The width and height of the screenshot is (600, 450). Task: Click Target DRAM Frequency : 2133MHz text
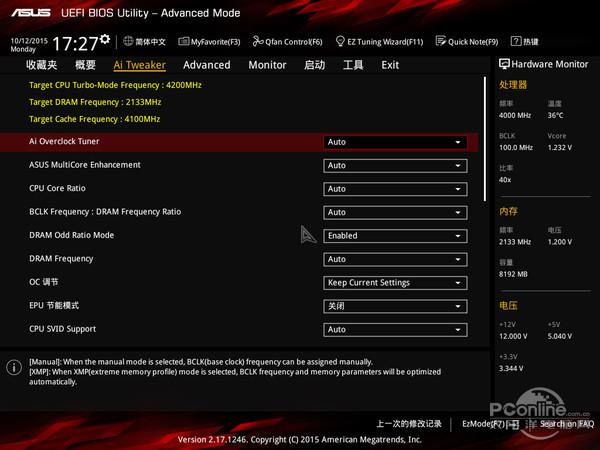click(95, 102)
